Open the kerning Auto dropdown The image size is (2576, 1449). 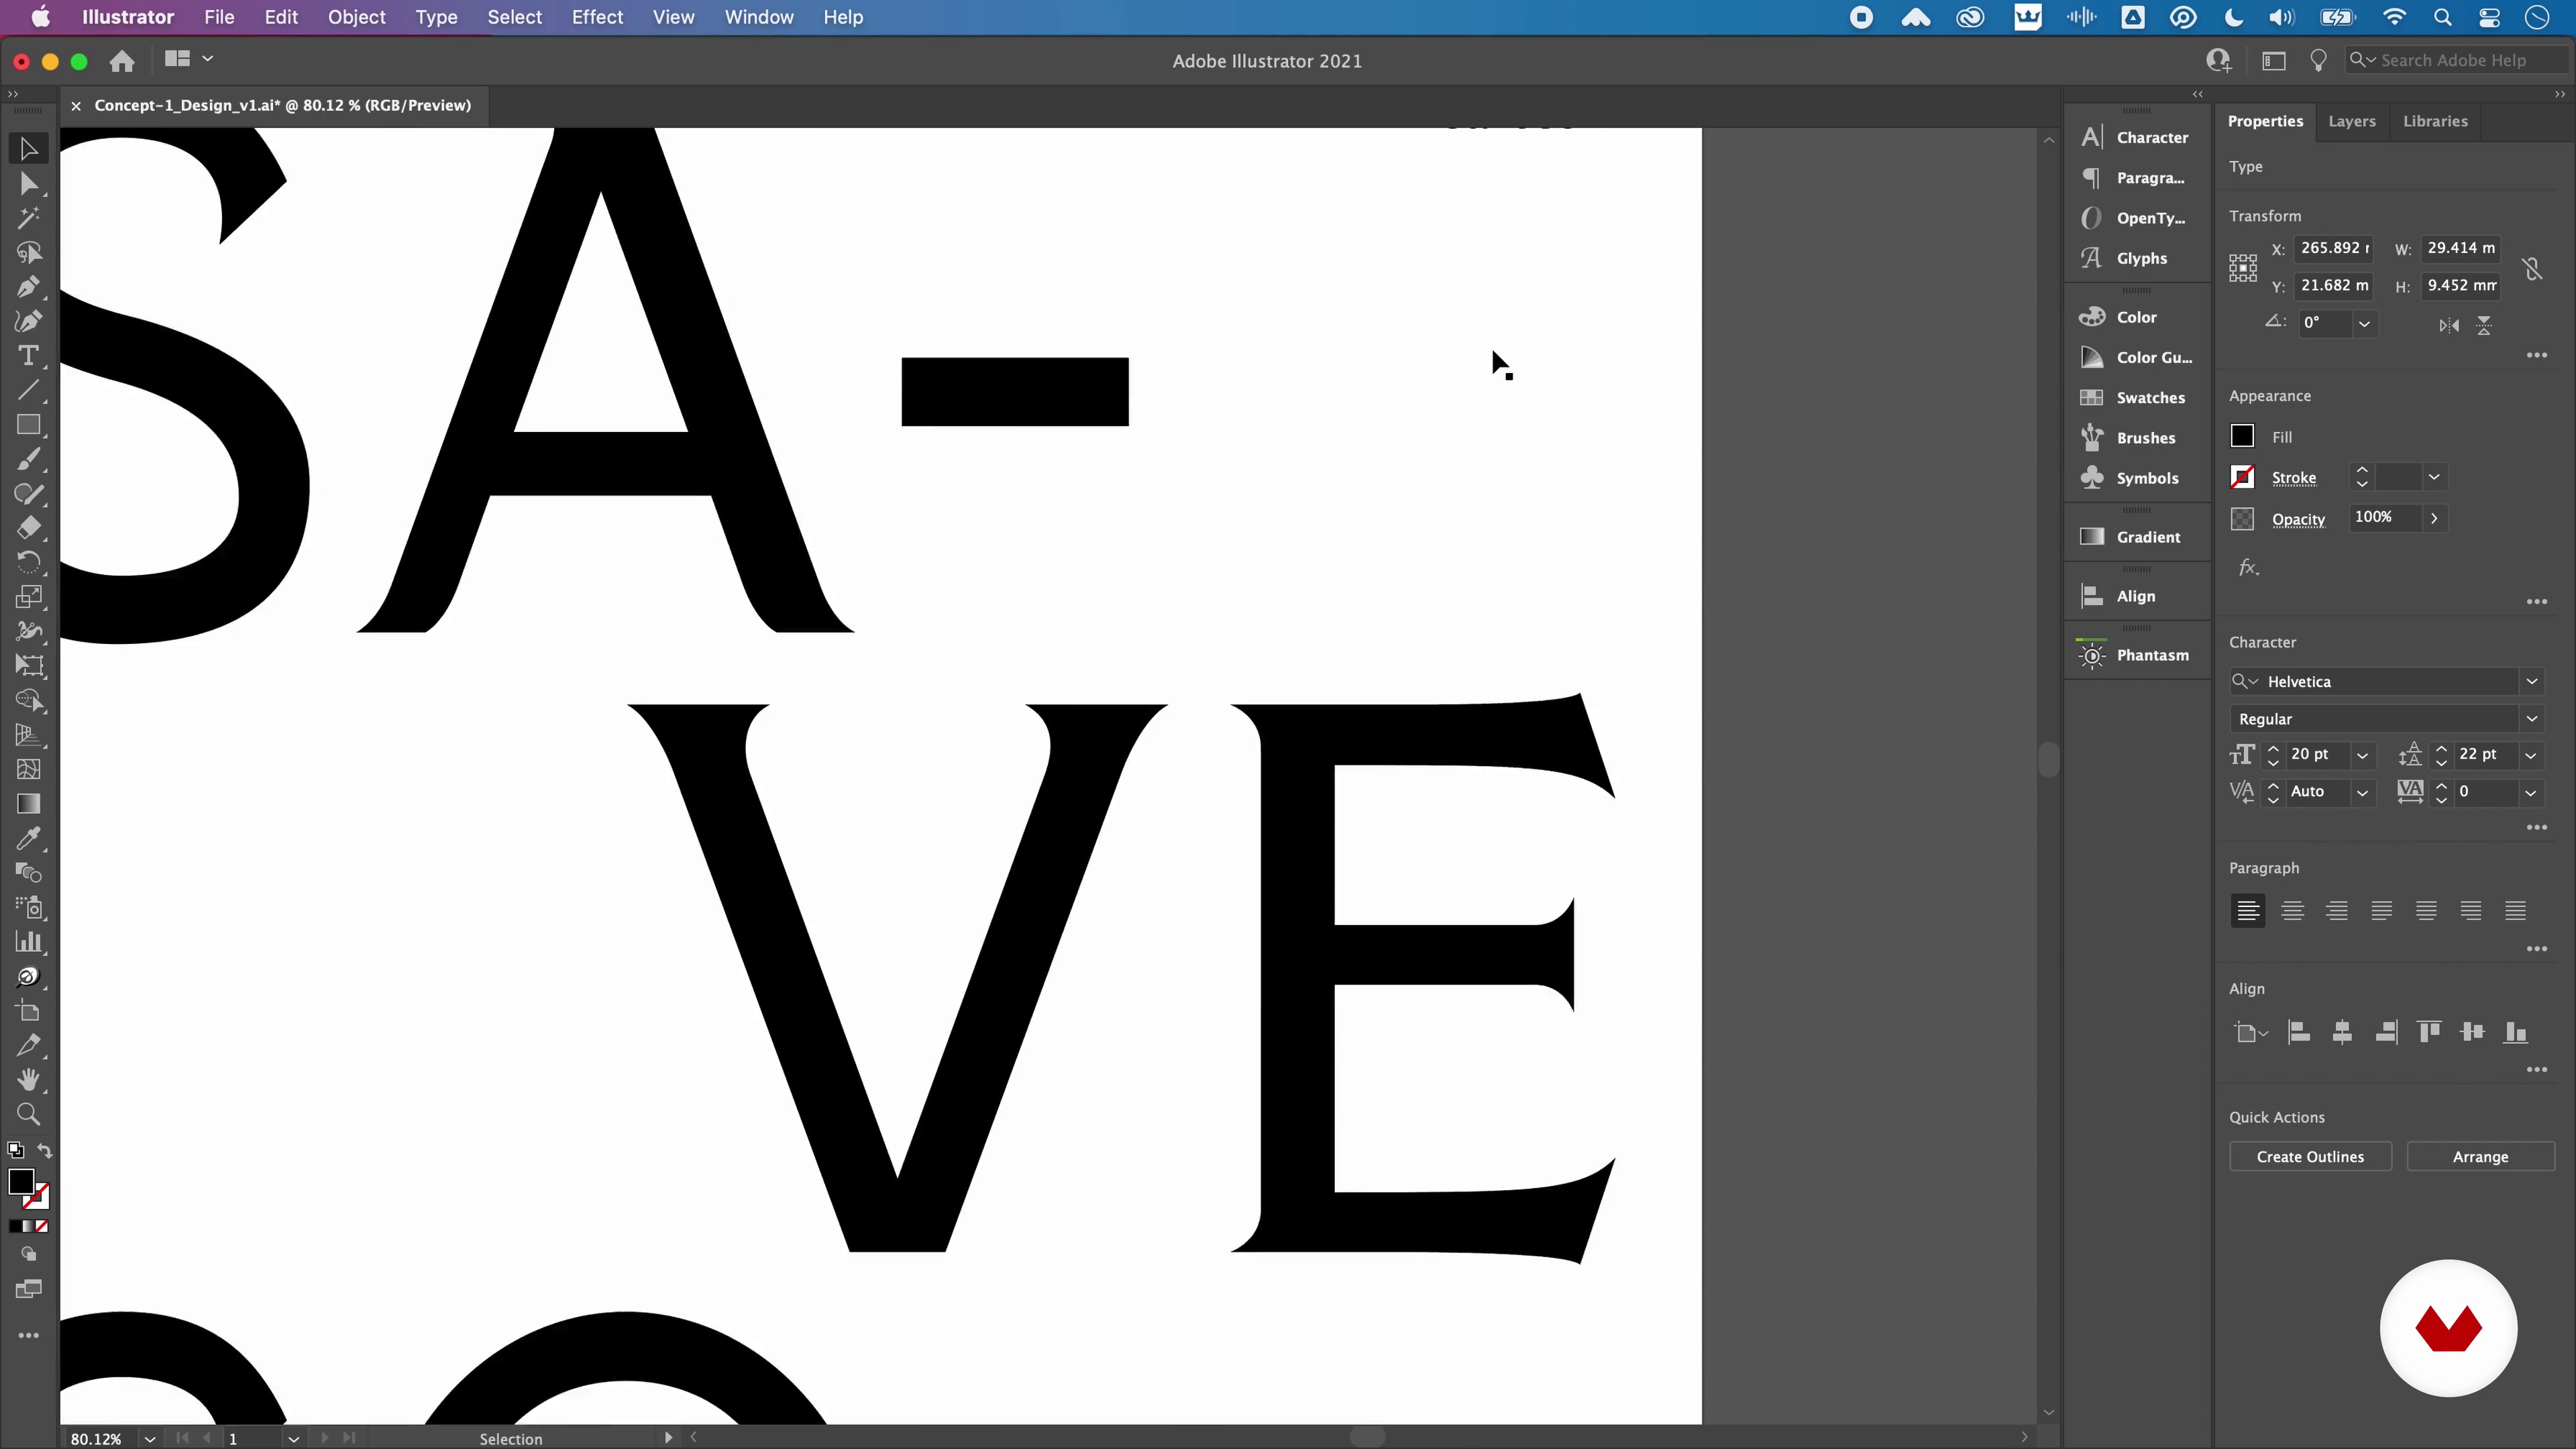(2363, 792)
